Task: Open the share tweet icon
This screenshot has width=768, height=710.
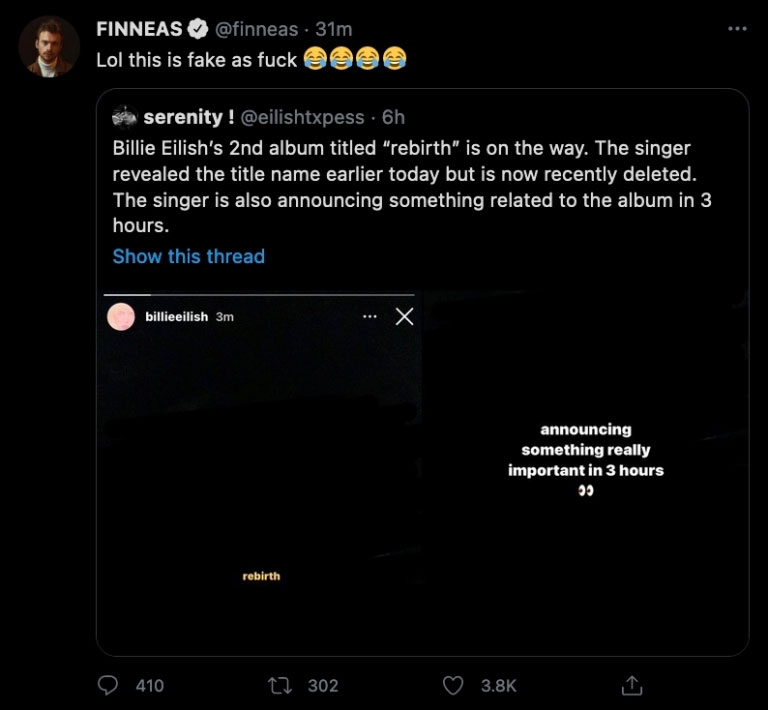Action: (x=631, y=685)
